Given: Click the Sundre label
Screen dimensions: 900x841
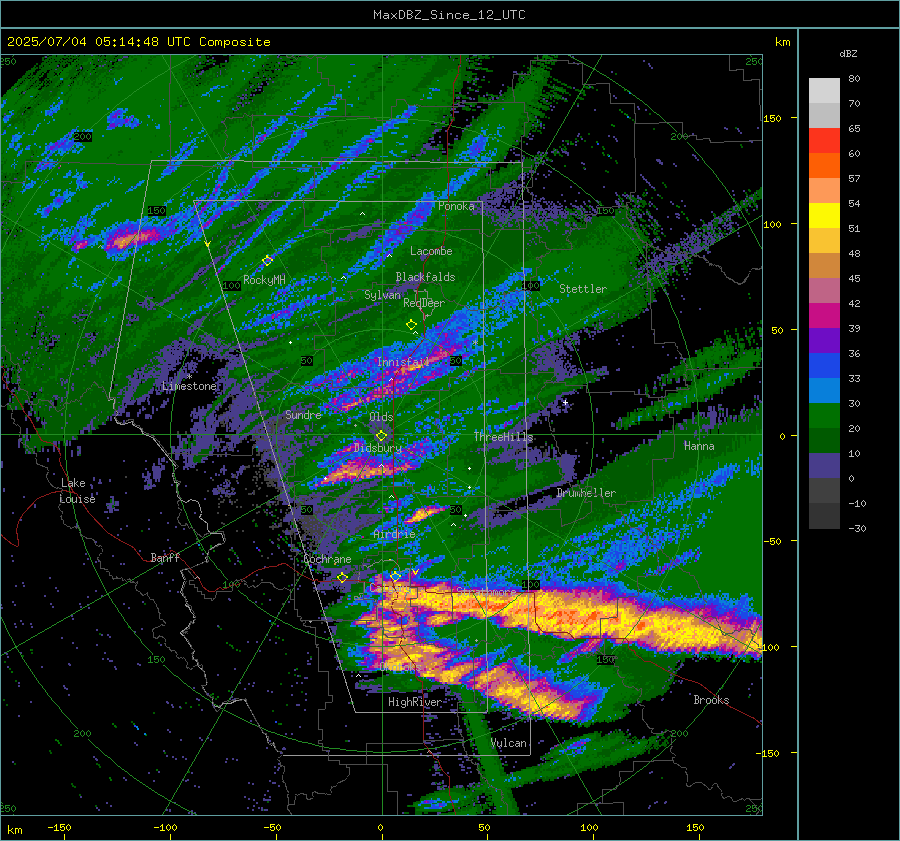Looking at the screenshot, I should [303, 414].
